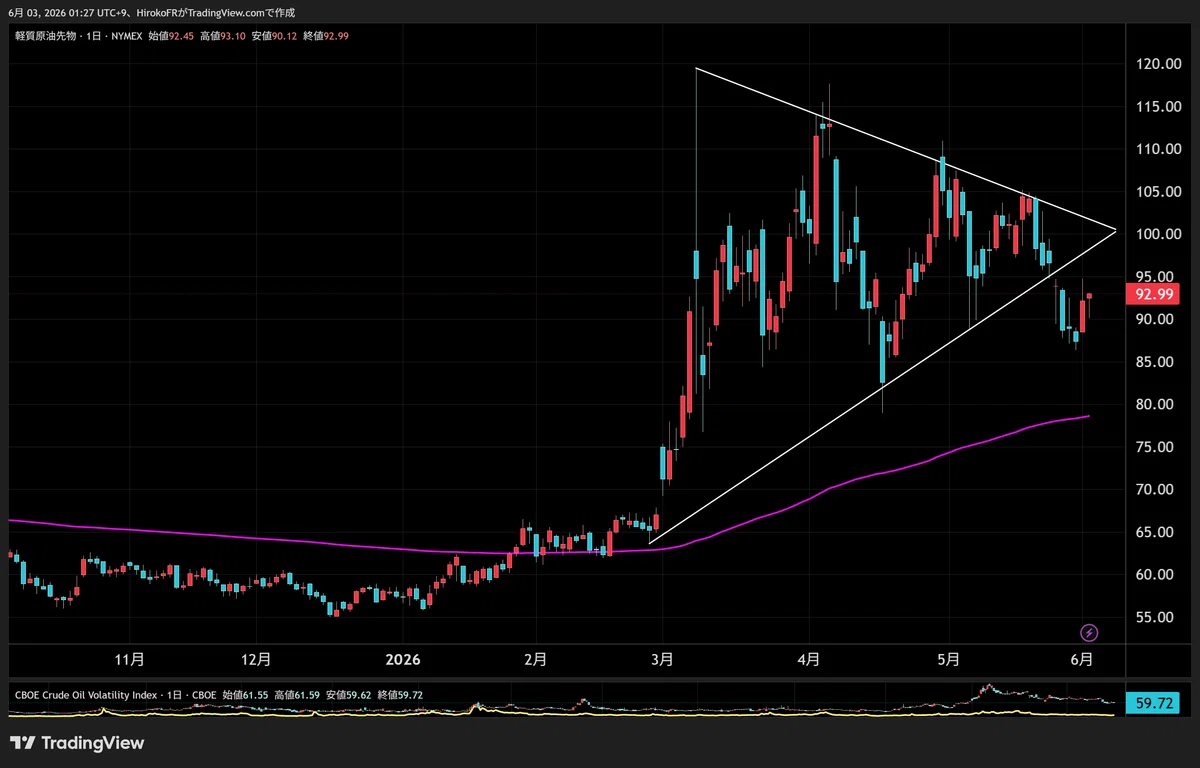Image resolution: width=1200 pixels, height=768 pixels.
Task: Click the 6月 time axis label
Action: (1081, 660)
